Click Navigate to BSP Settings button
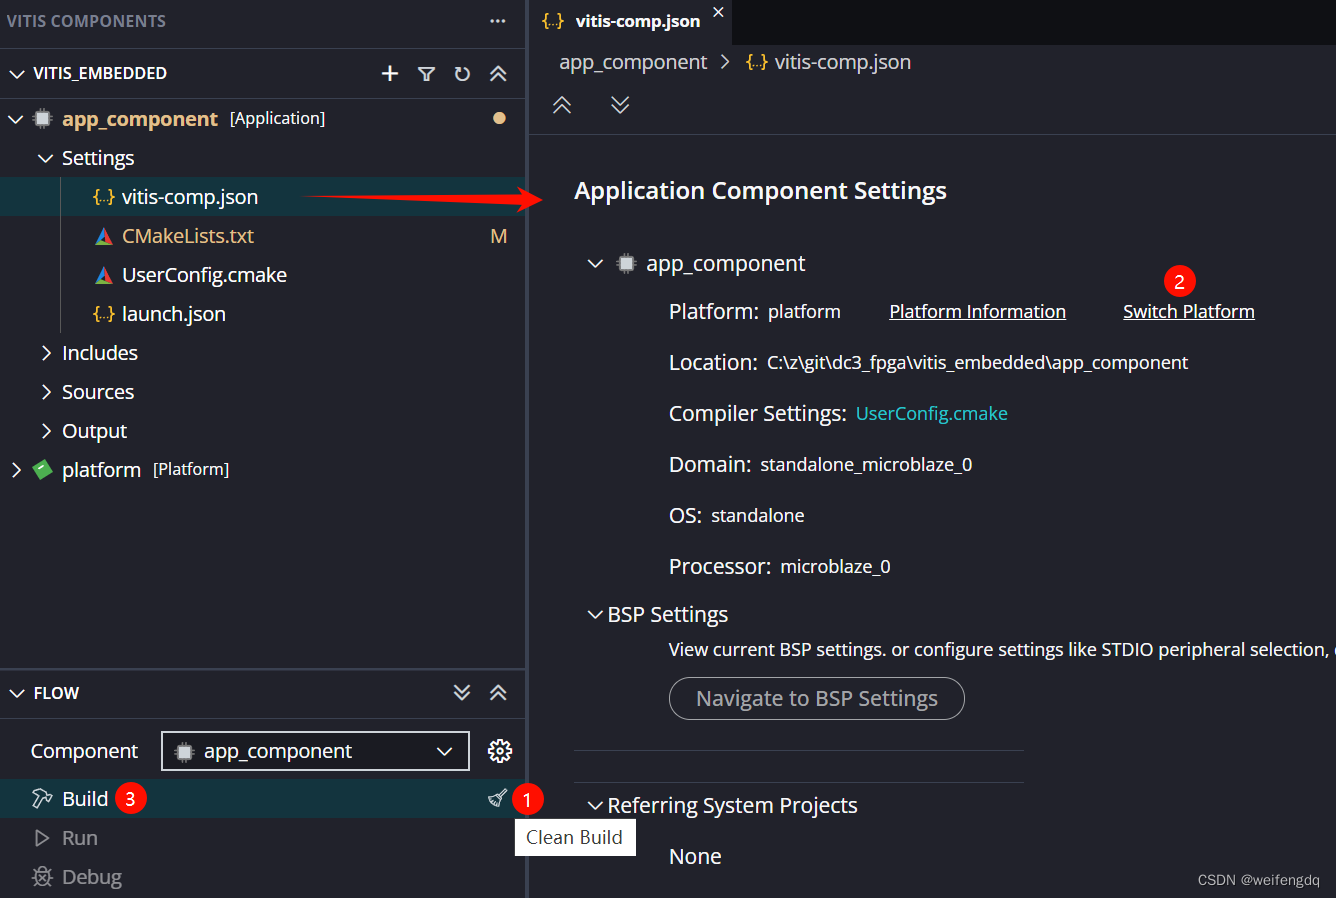 click(x=816, y=698)
